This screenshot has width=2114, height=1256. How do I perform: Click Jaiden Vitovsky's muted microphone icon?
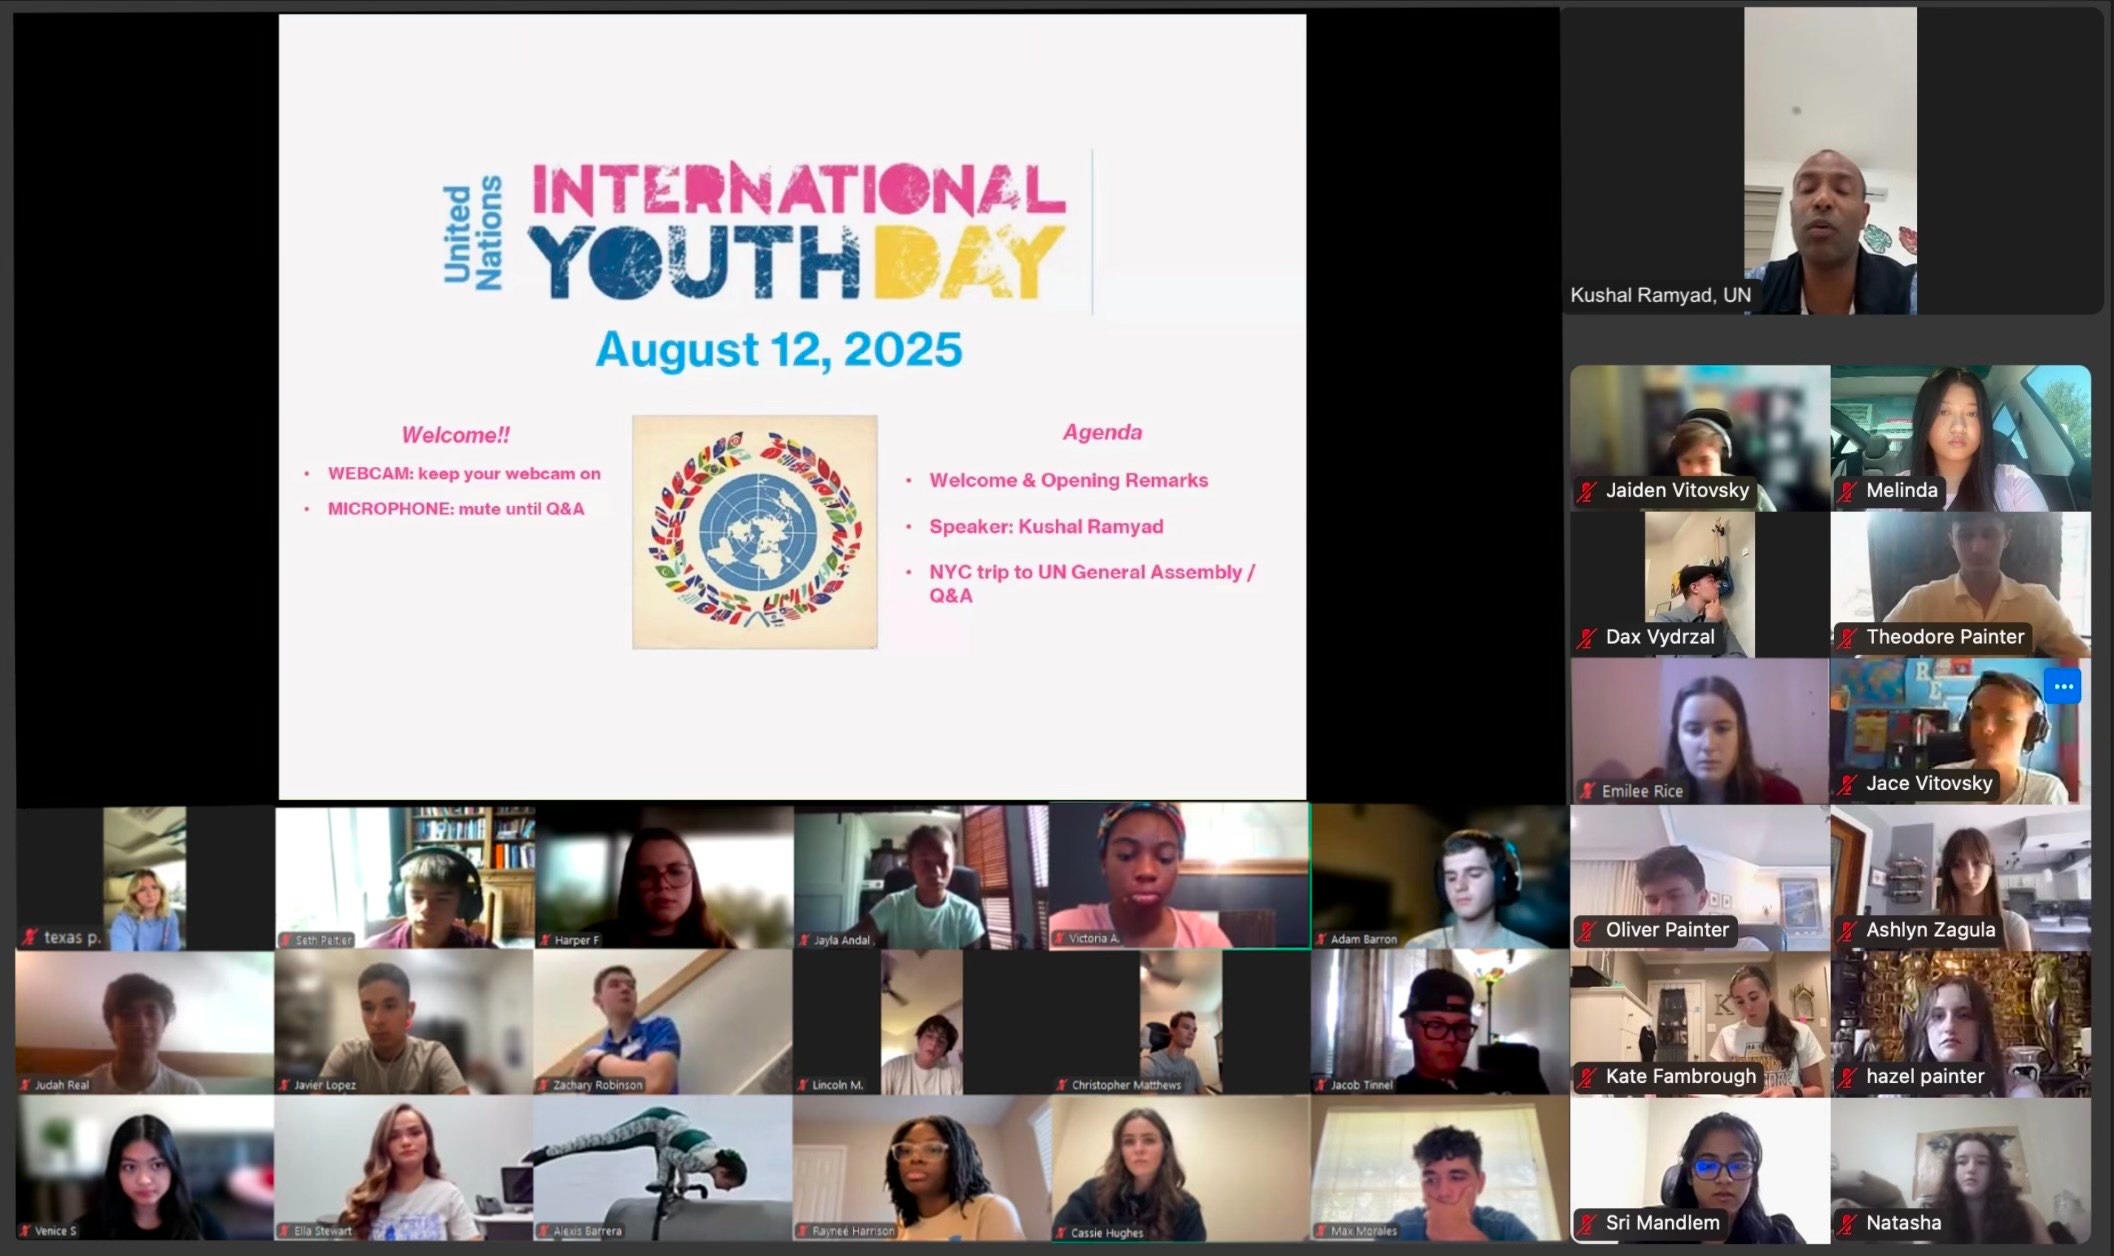[1588, 491]
